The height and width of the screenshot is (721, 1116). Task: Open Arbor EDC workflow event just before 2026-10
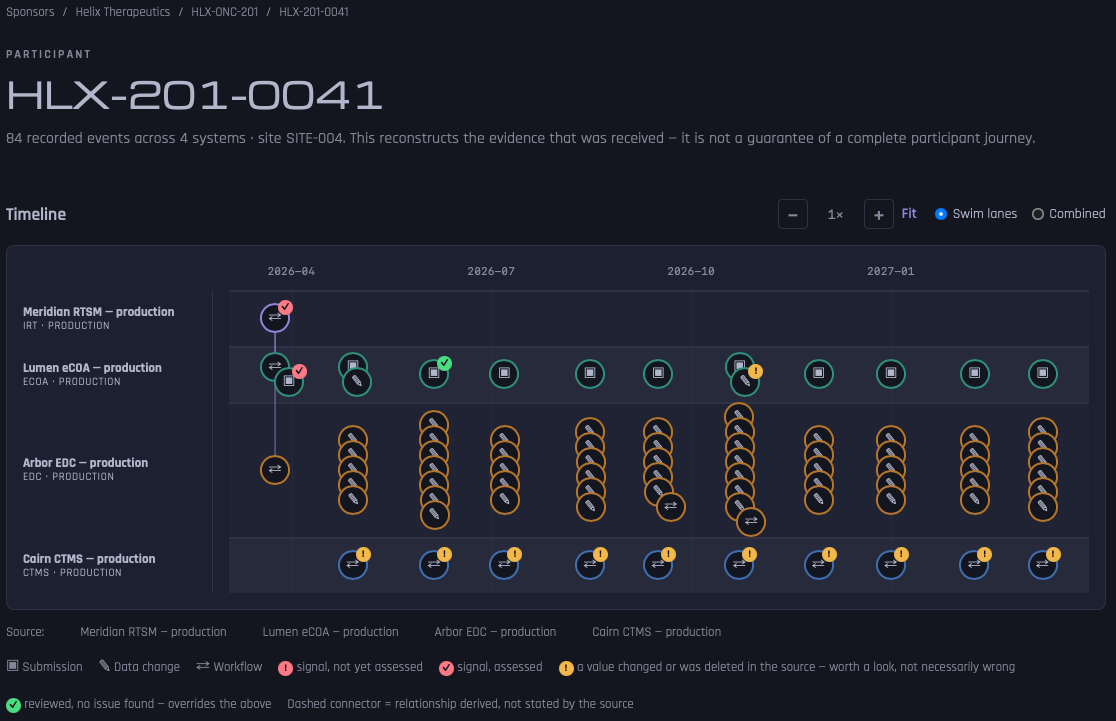670,507
